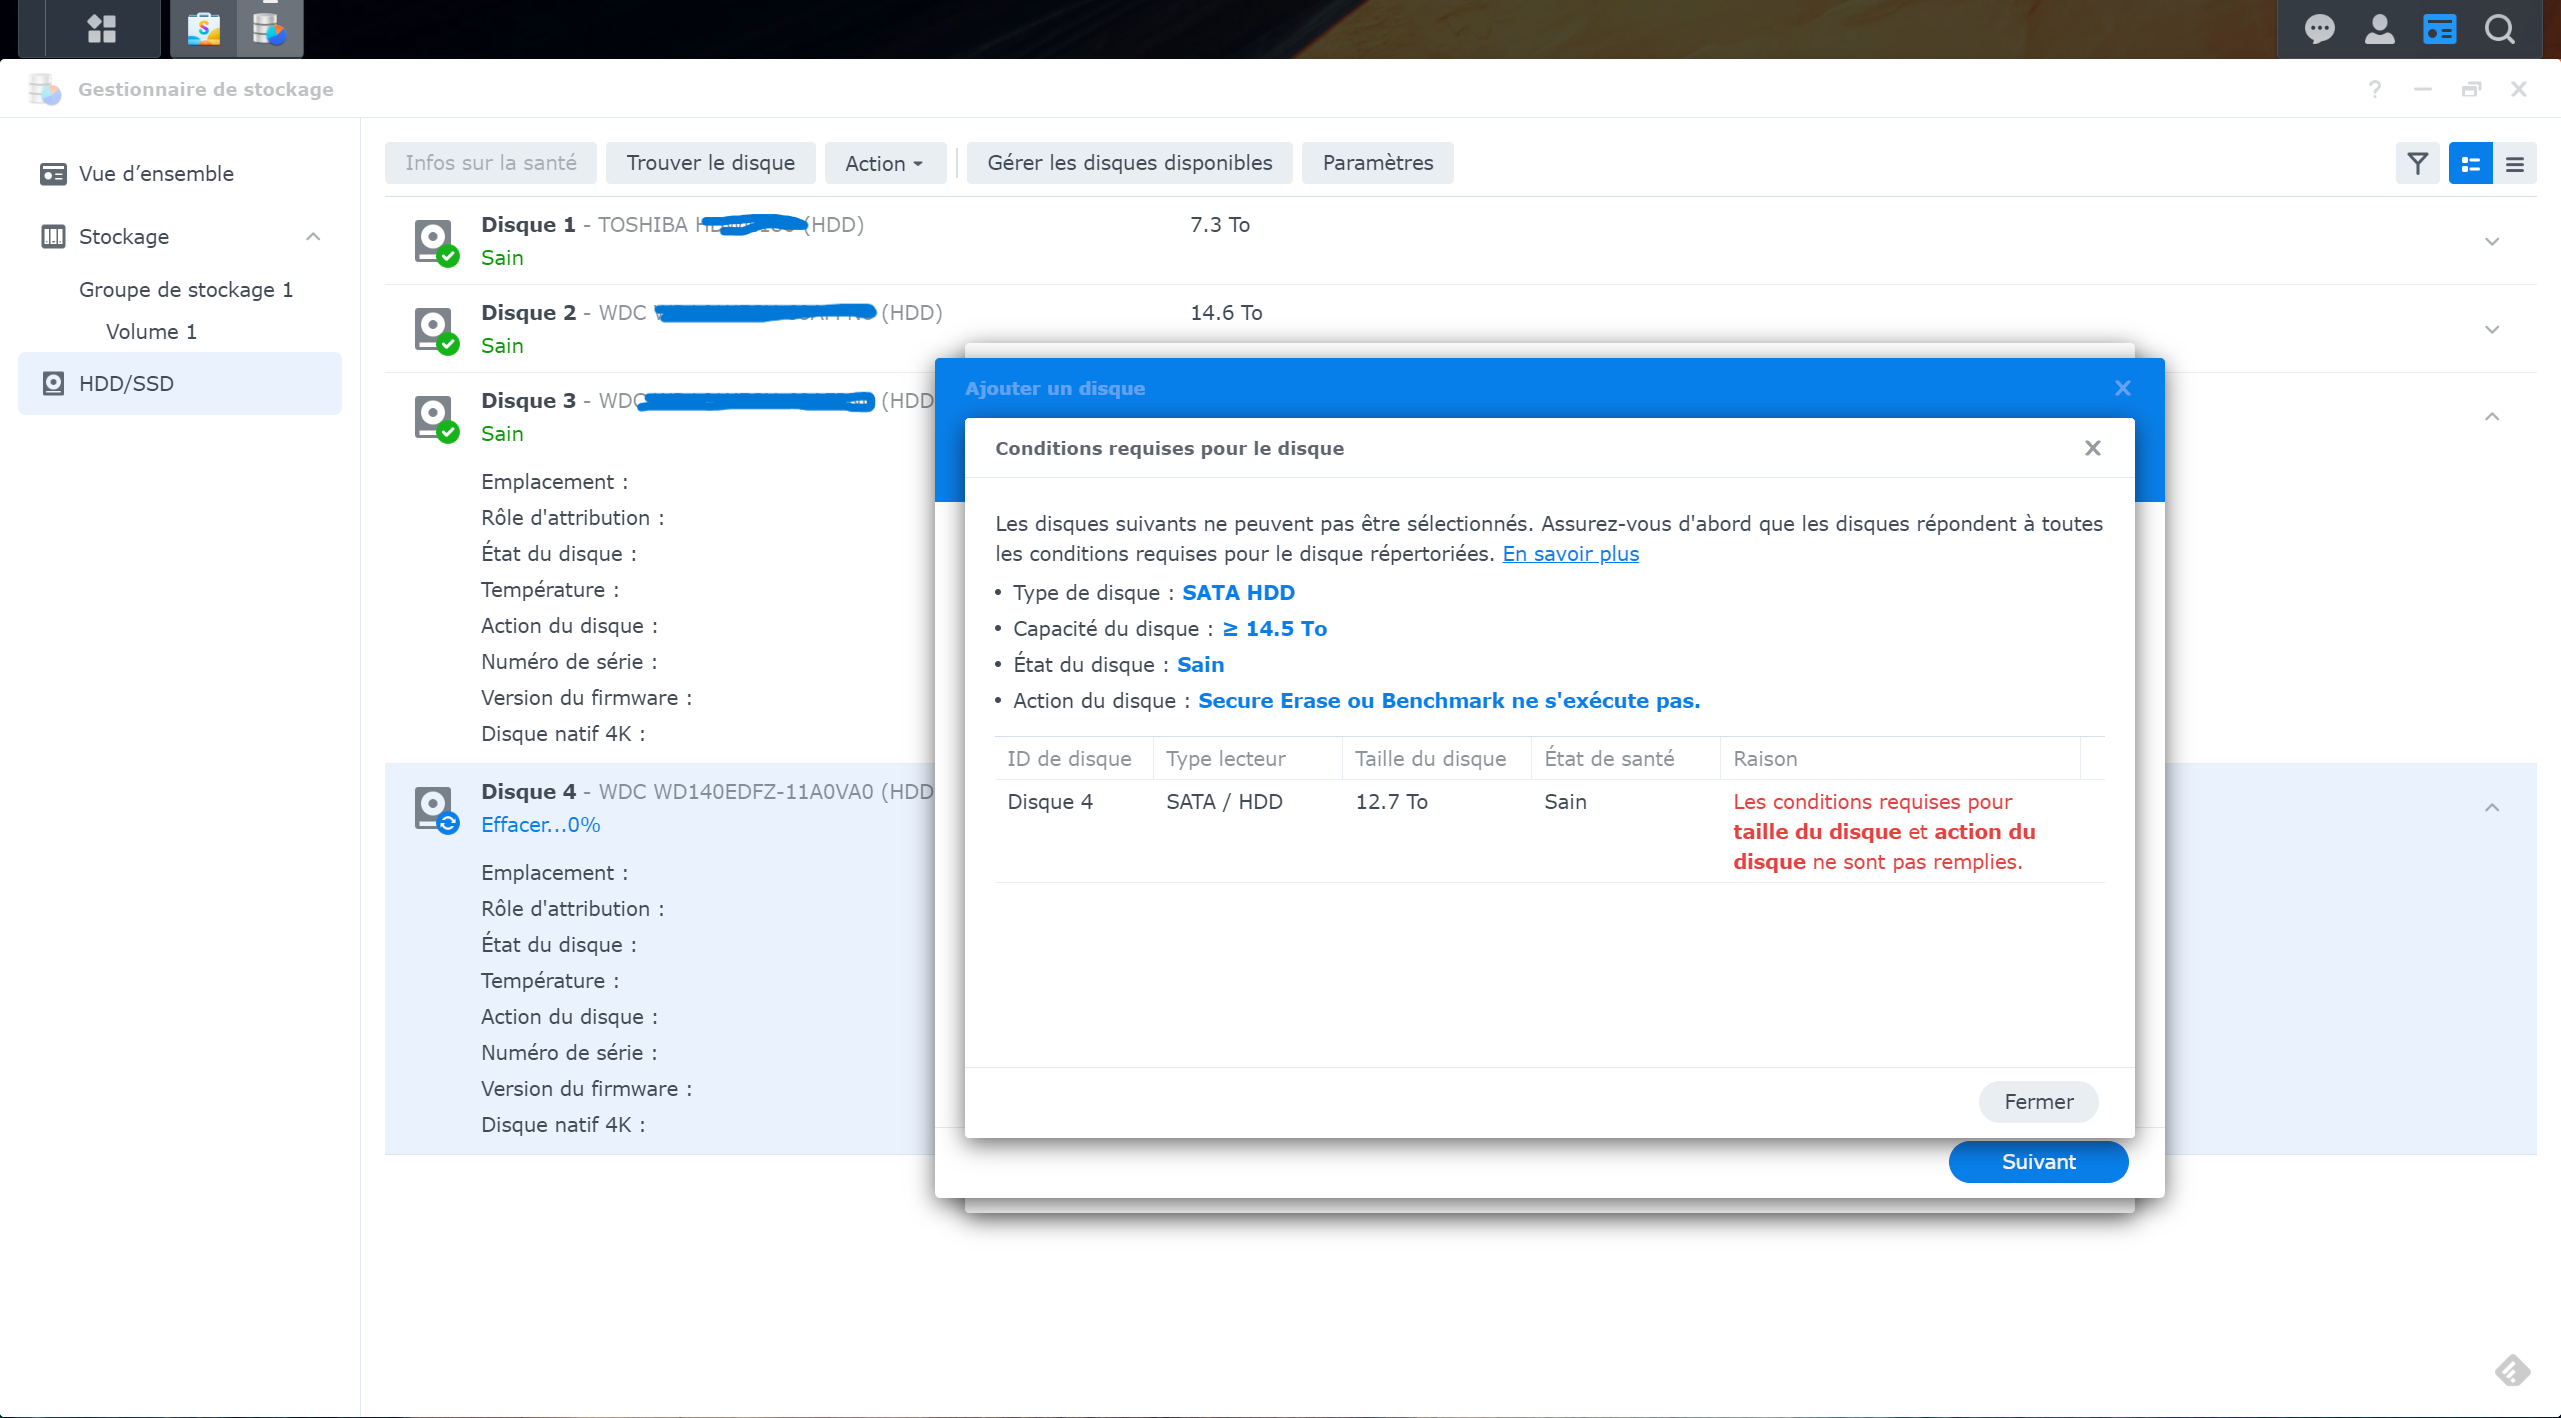Open the DSM main menu grid icon
This screenshot has height=1418, width=2561.
(101, 28)
